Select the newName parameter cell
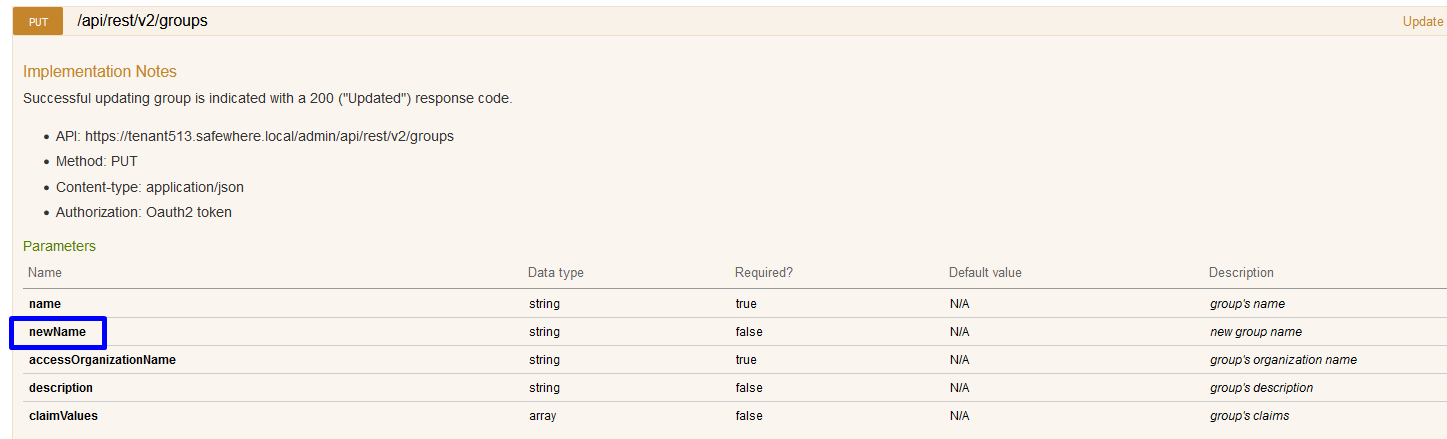The height and width of the screenshot is (439, 1447). click(58, 332)
